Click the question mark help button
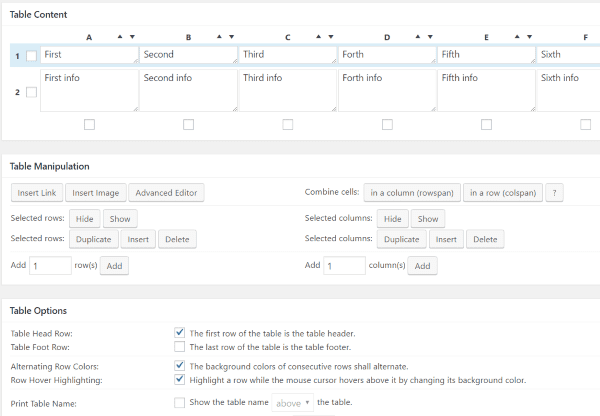600x416 pixels. 555,192
